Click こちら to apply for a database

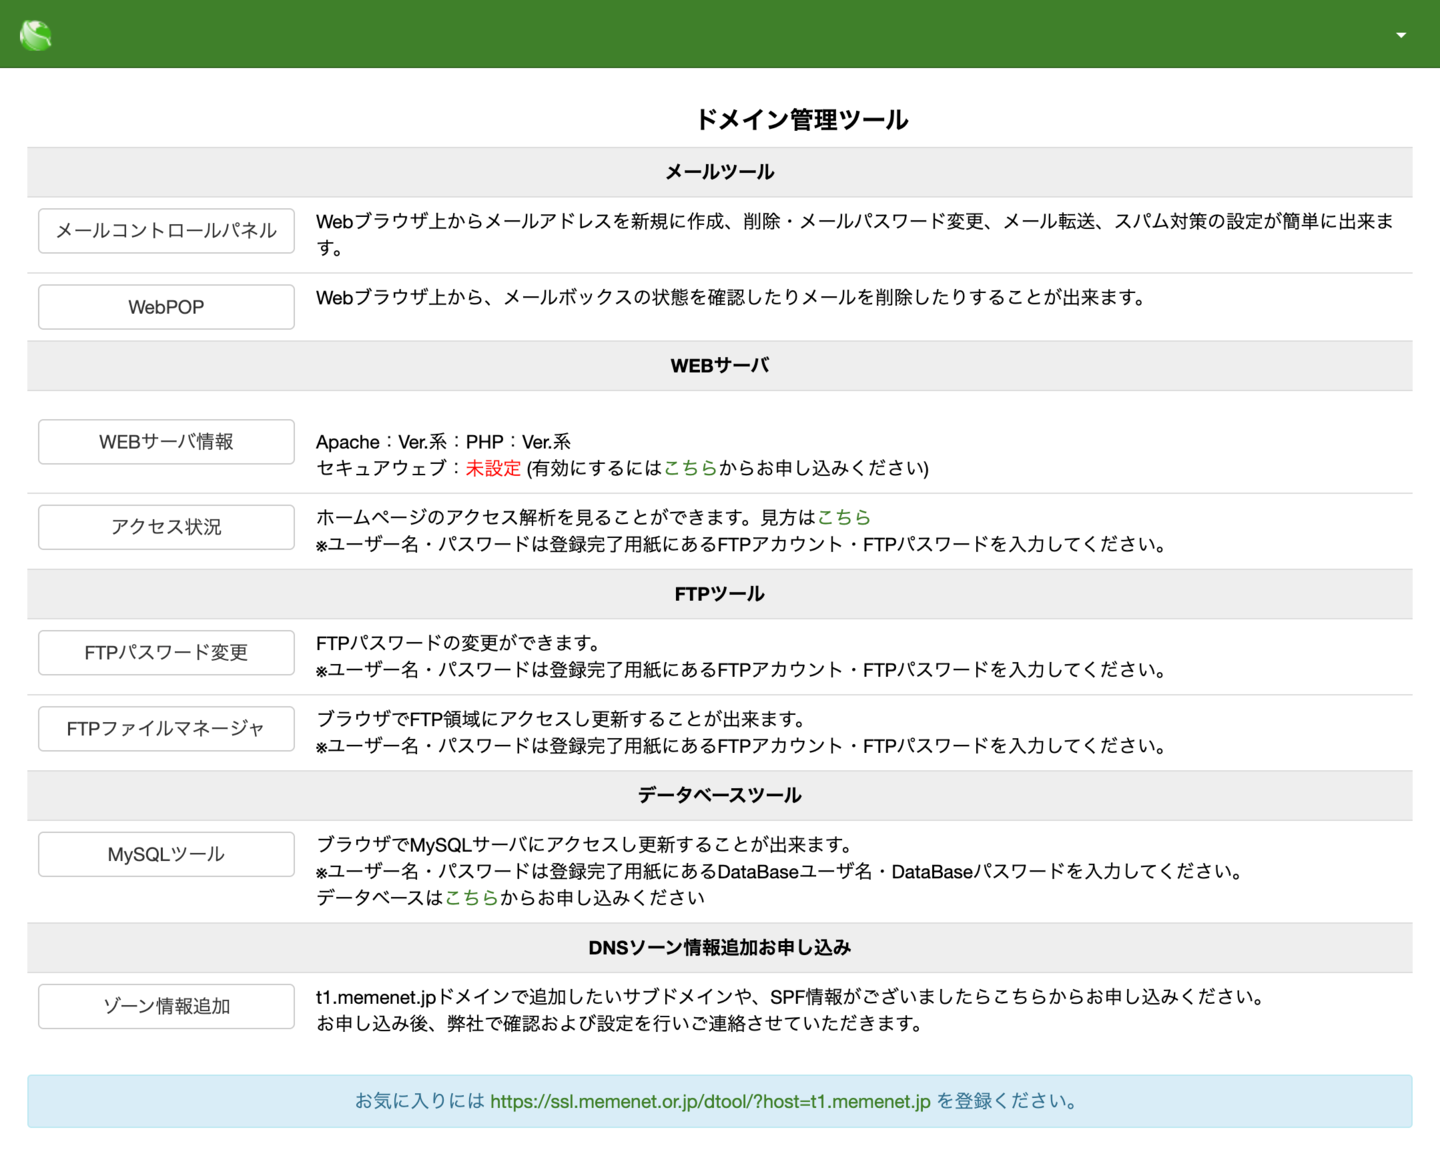pos(470,897)
